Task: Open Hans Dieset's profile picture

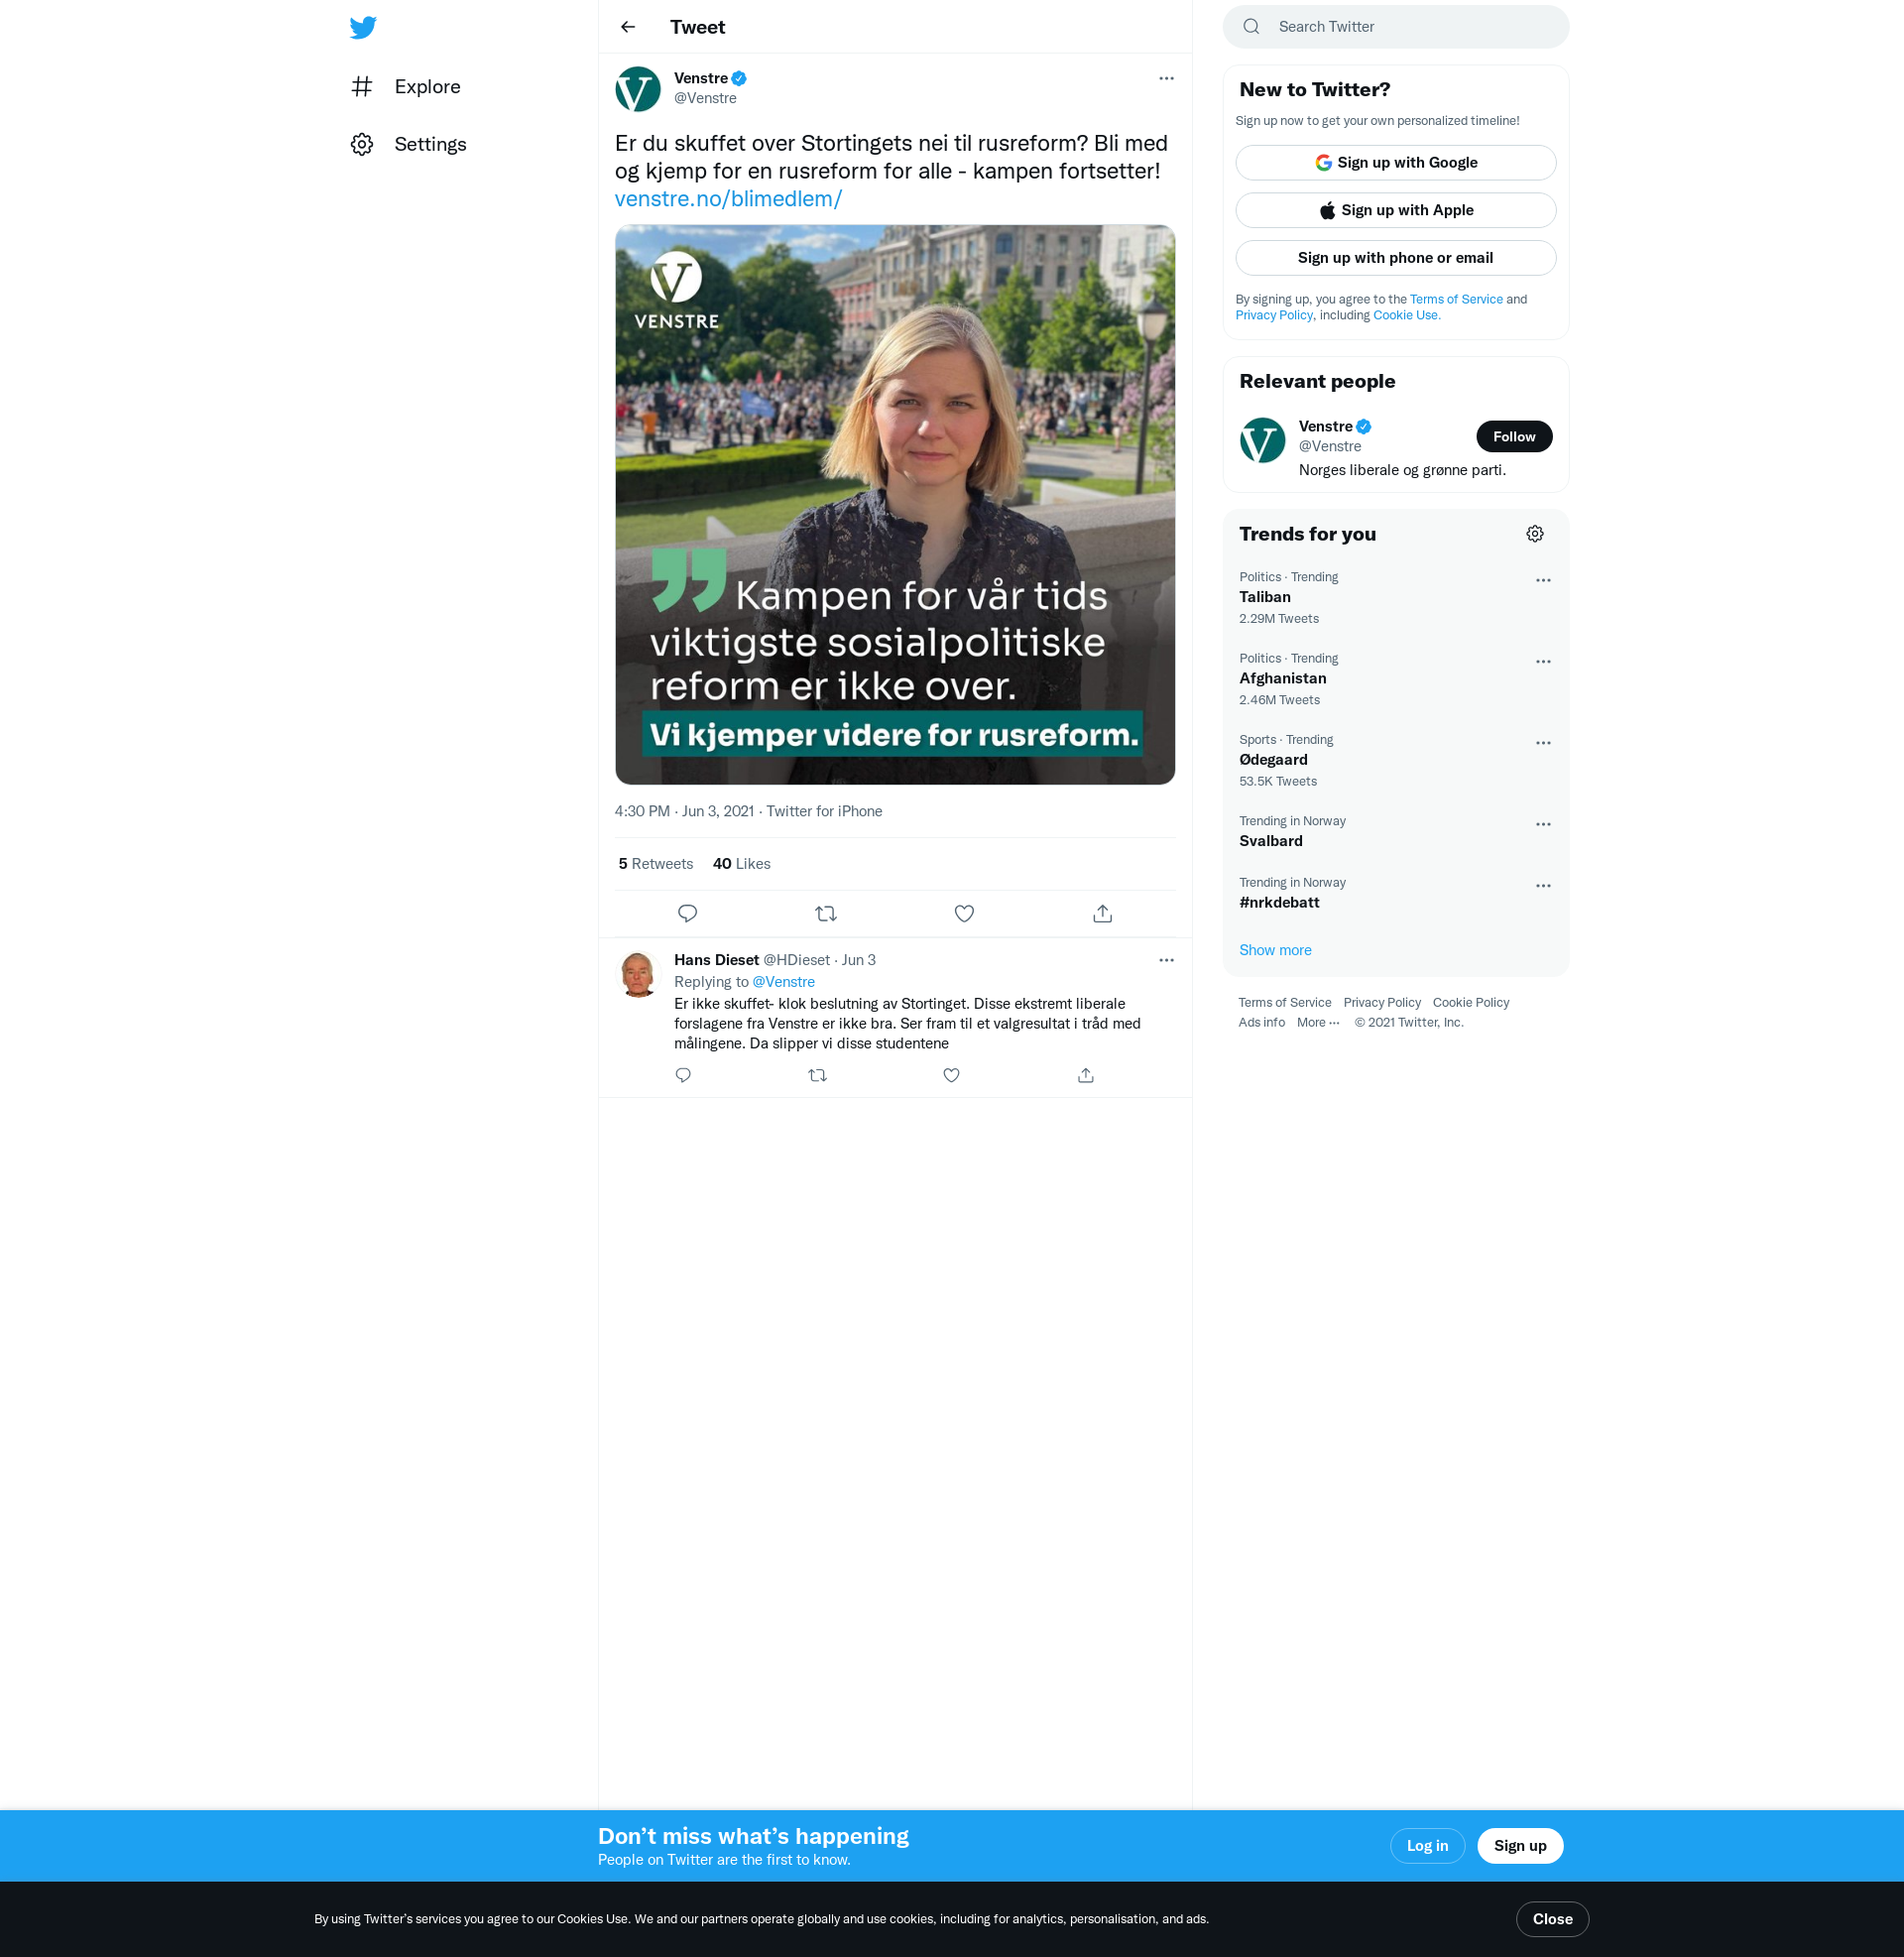Action: 638,975
